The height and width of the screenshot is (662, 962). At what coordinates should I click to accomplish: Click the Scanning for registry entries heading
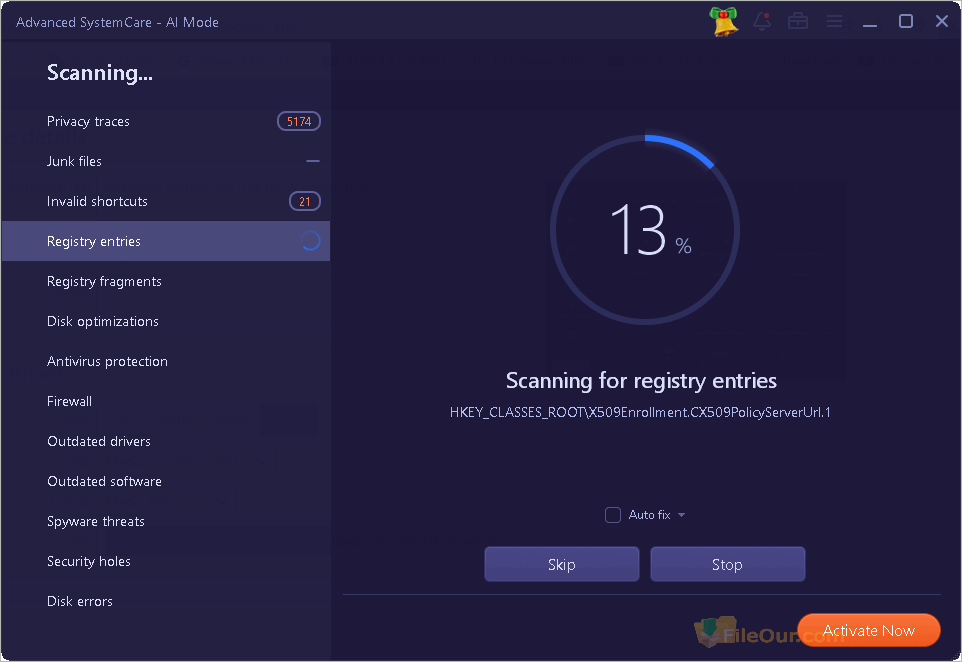click(641, 381)
